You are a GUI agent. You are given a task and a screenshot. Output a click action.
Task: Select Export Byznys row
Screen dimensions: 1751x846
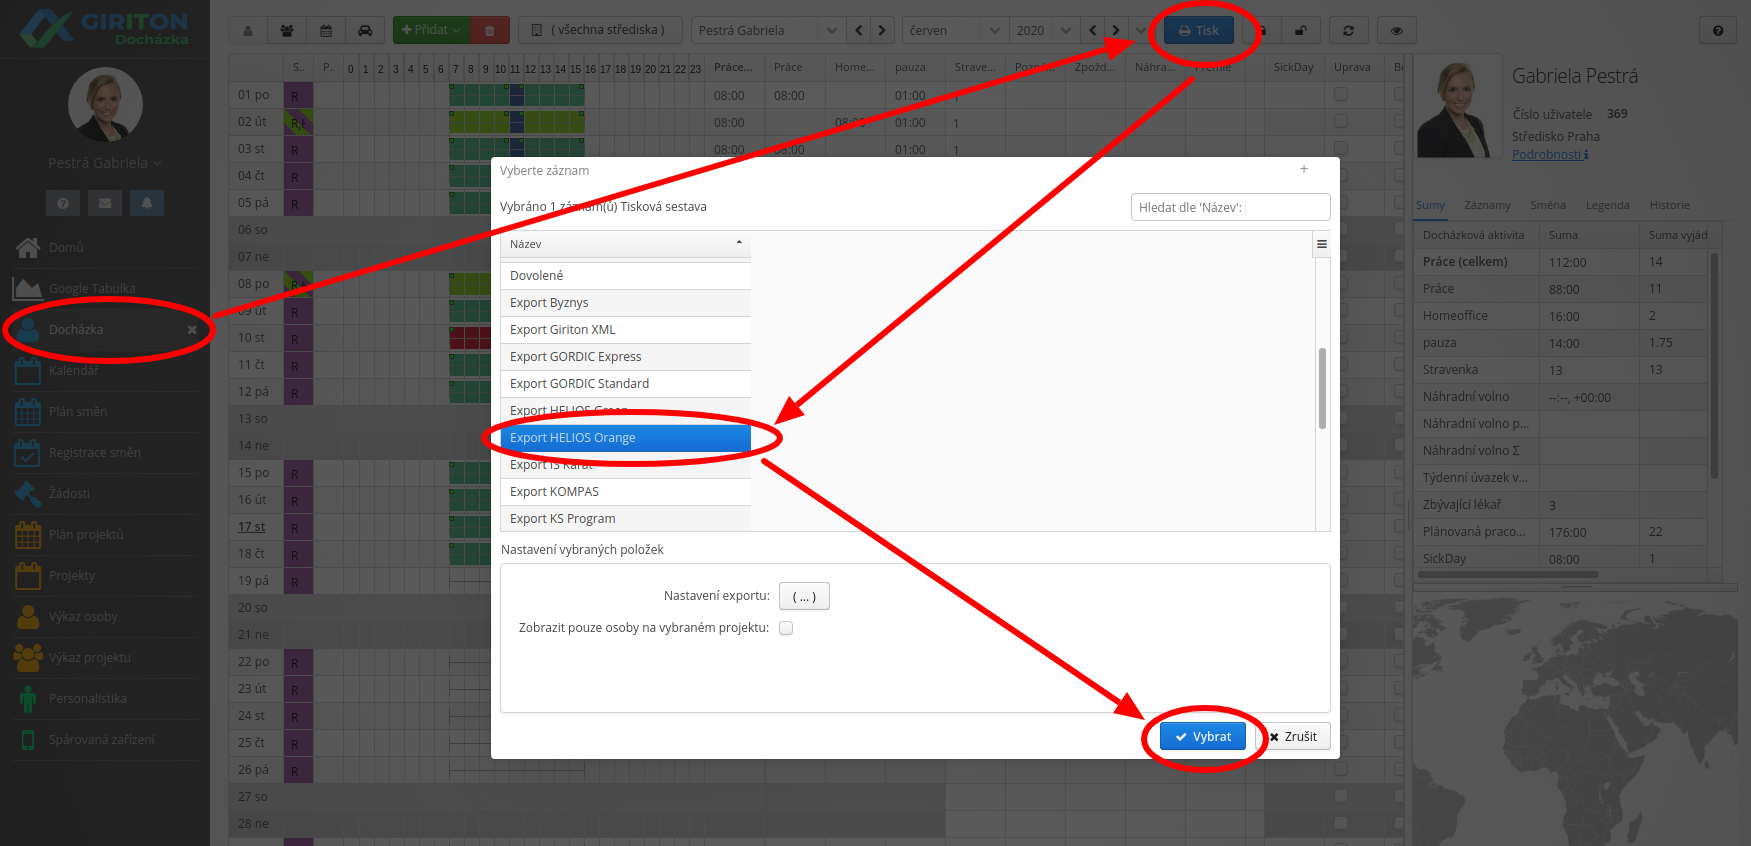(626, 303)
